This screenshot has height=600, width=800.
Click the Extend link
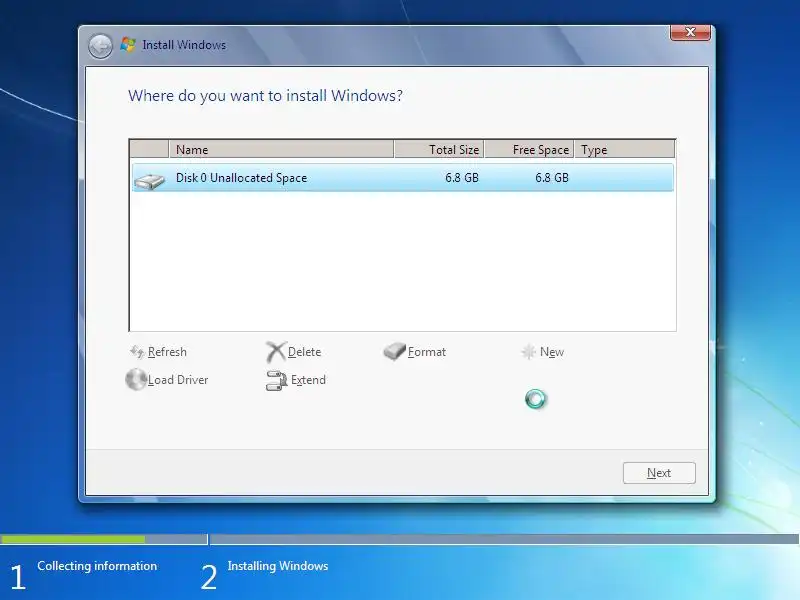point(308,380)
